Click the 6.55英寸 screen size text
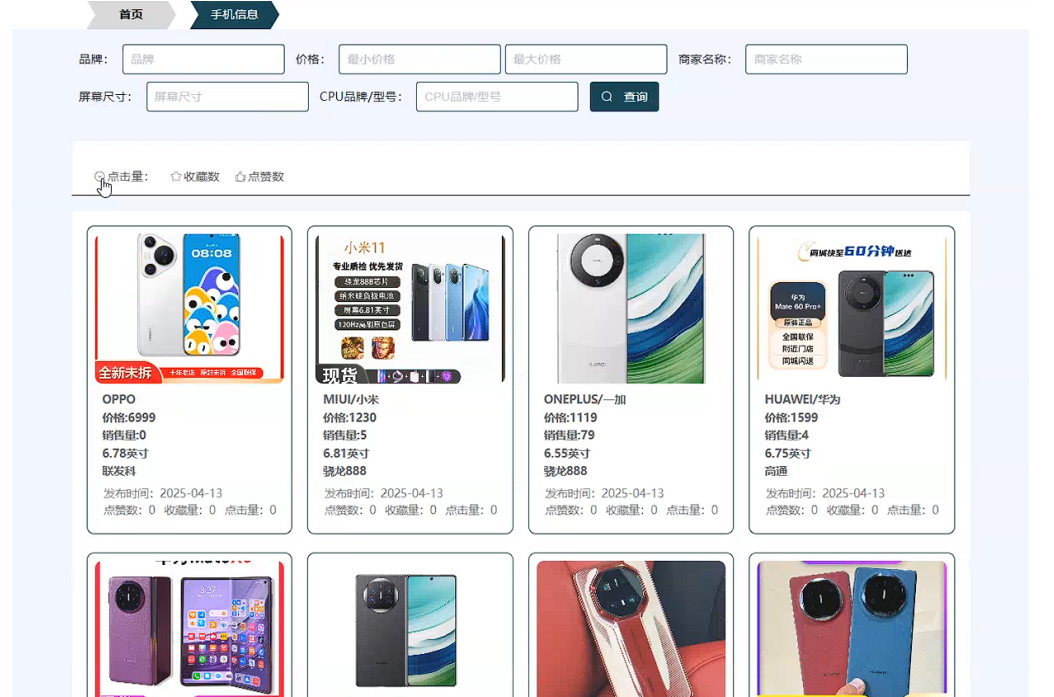 567,453
